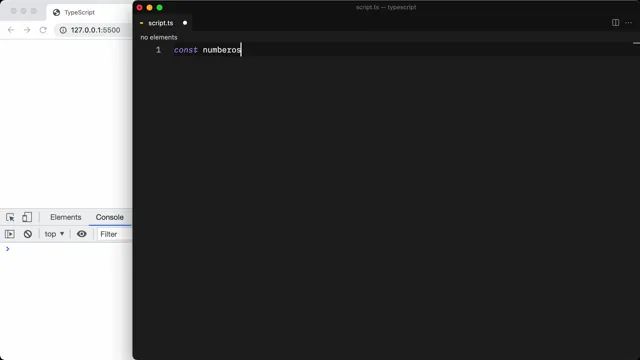Show the console sidebar
Viewport: 640px width, 360px height.
10,234
